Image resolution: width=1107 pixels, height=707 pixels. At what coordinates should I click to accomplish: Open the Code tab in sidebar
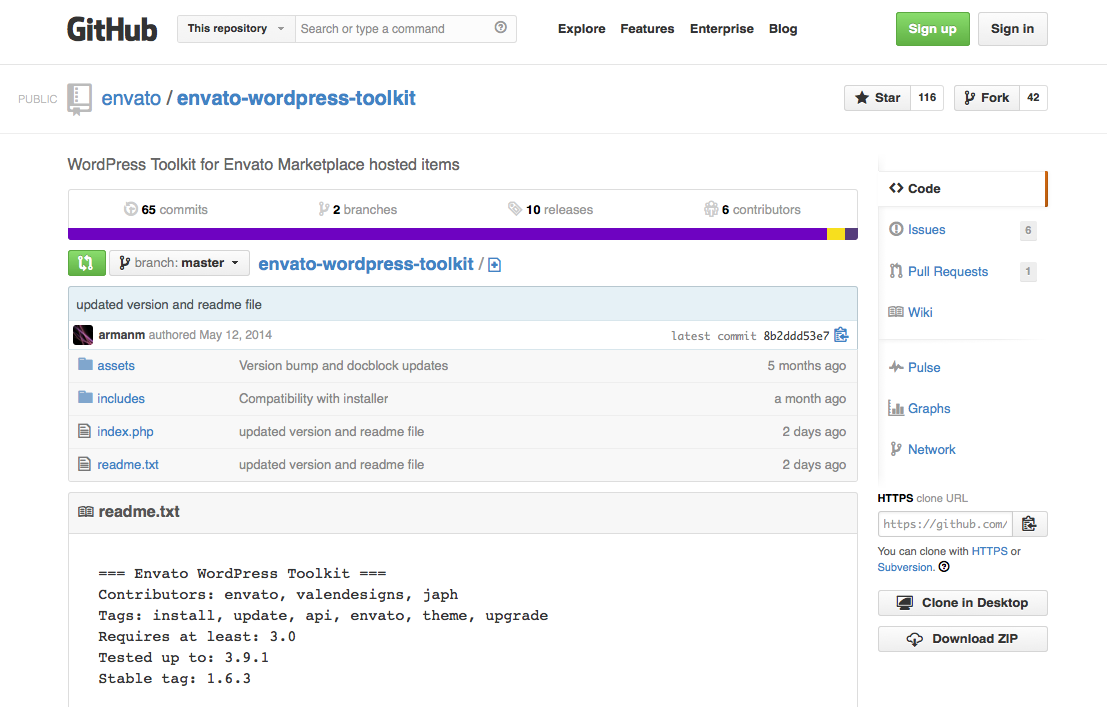tap(962, 189)
